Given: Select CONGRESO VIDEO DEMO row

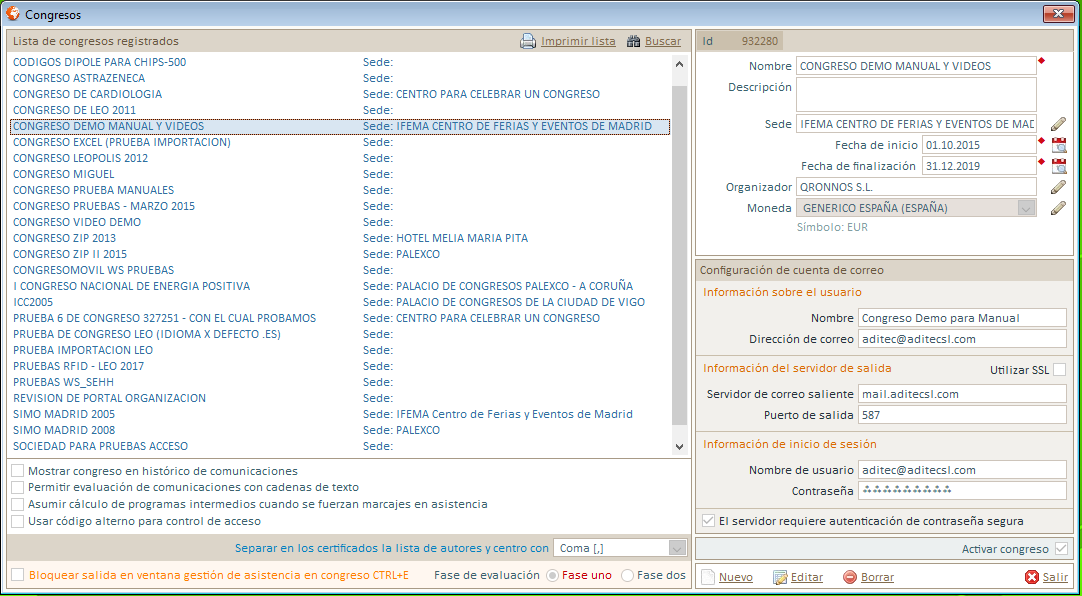Looking at the screenshot, I should [340, 222].
